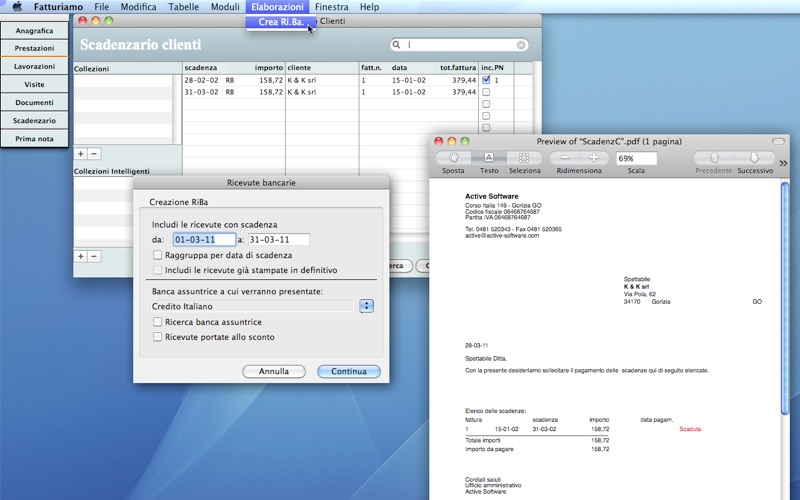Expand the Preview toolbar overflow chevron
Image resolution: width=800 pixels, height=500 pixels.
(783, 163)
